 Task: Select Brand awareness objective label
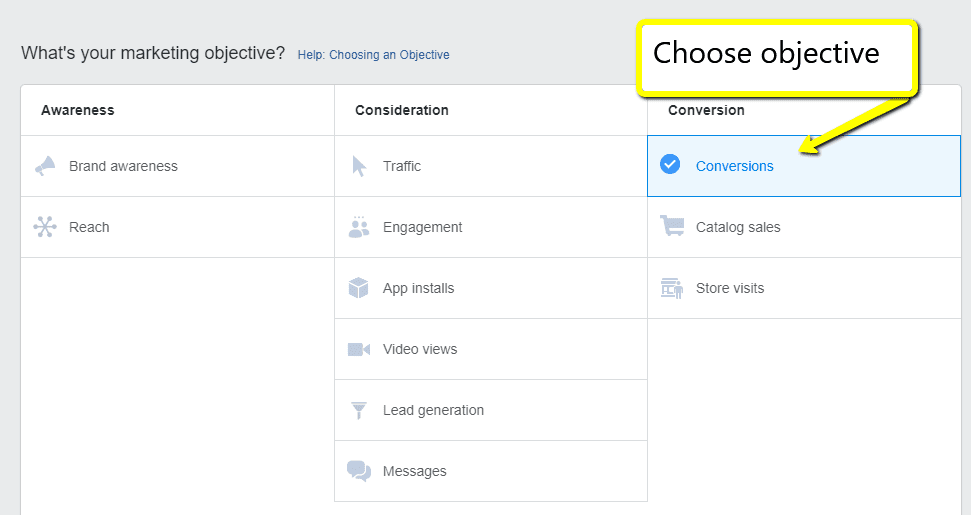click(x=123, y=166)
